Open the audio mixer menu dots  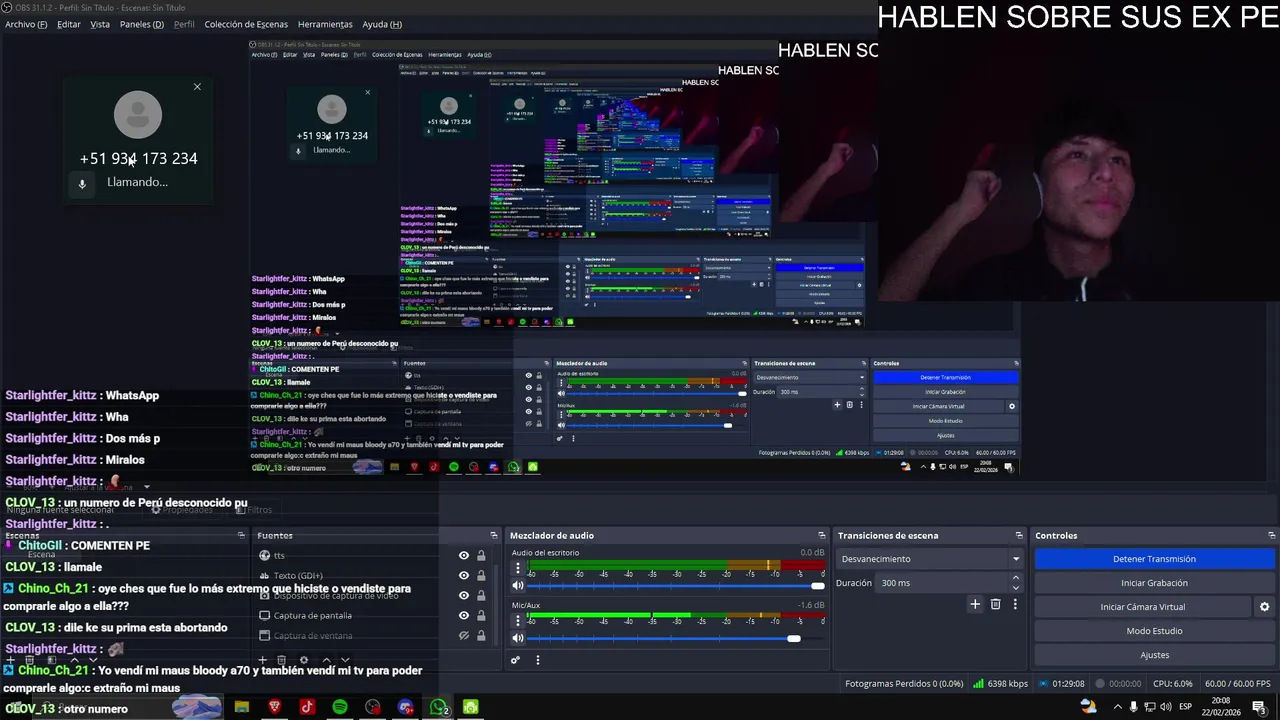coord(538,660)
